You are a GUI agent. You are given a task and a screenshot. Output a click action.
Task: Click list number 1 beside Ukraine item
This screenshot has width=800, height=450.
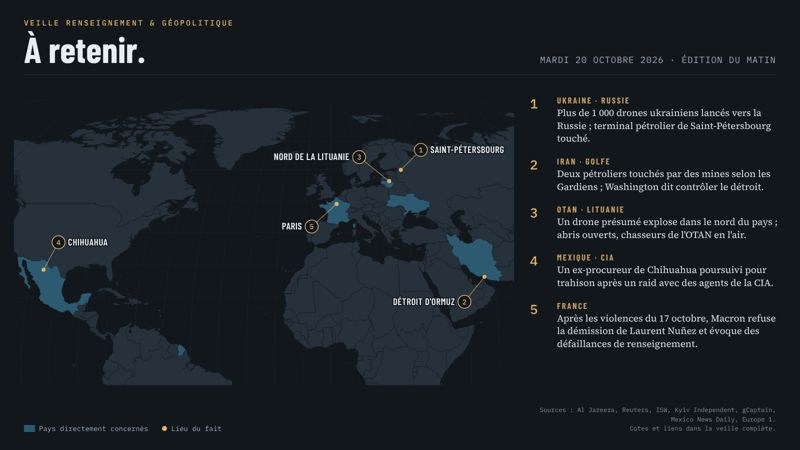534,105
